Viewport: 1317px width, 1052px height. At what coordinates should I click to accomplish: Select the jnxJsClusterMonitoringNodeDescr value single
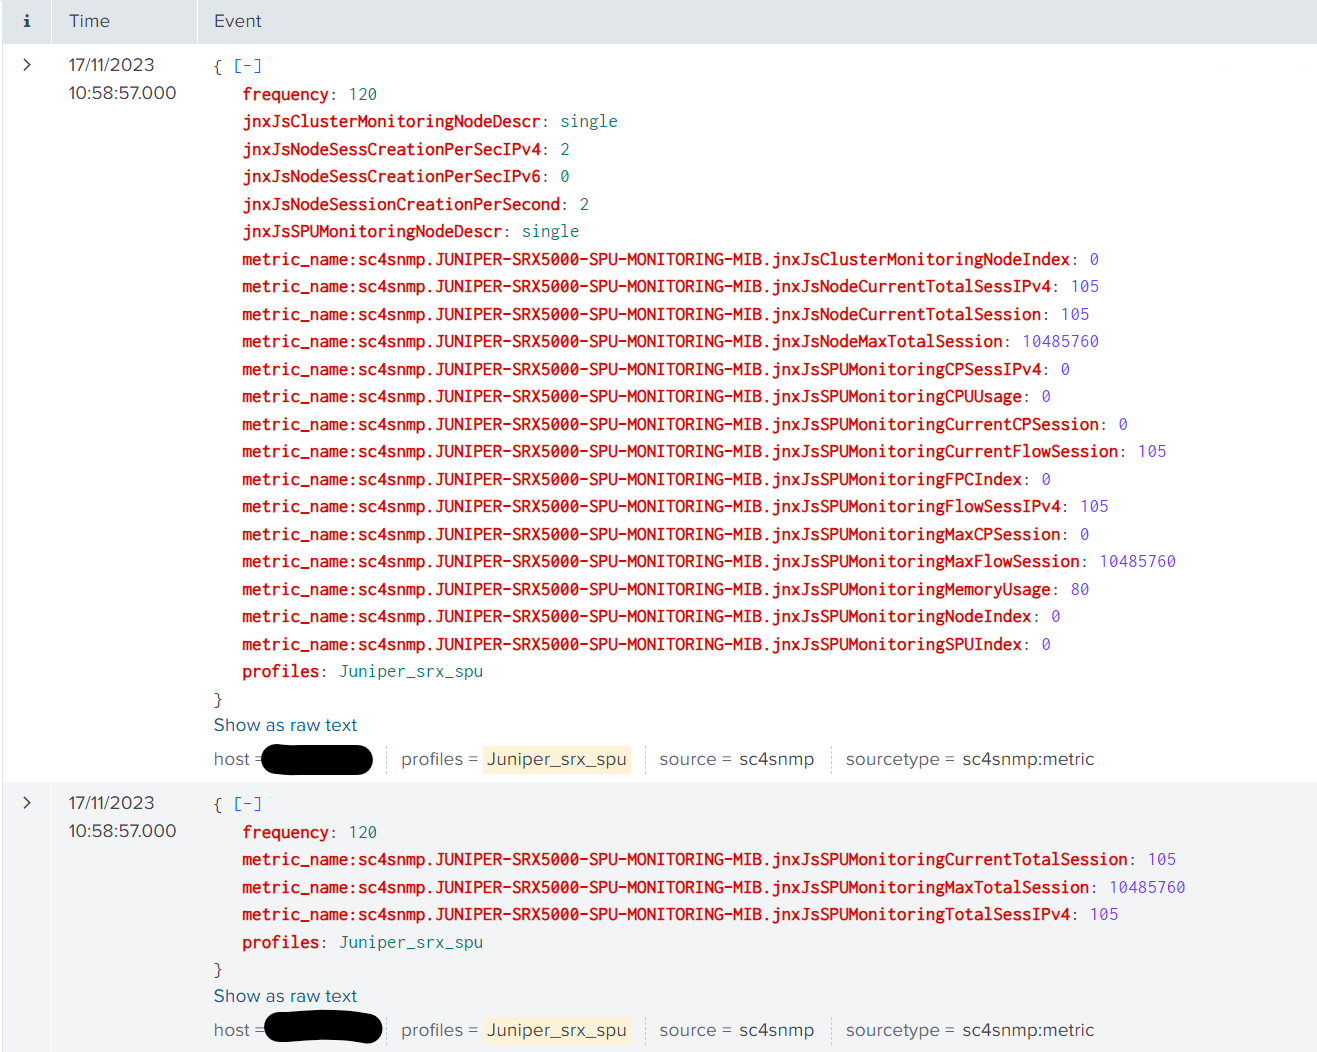click(589, 121)
